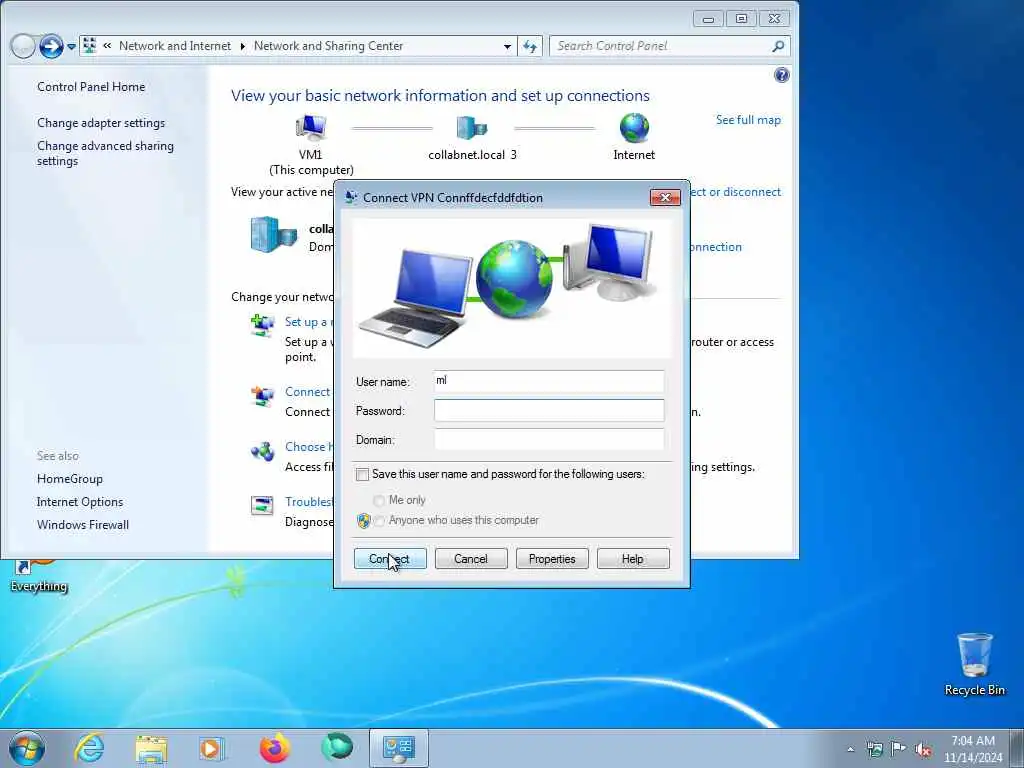Enable Save this user name and password
The height and width of the screenshot is (768, 1024).
coord(362,474)
